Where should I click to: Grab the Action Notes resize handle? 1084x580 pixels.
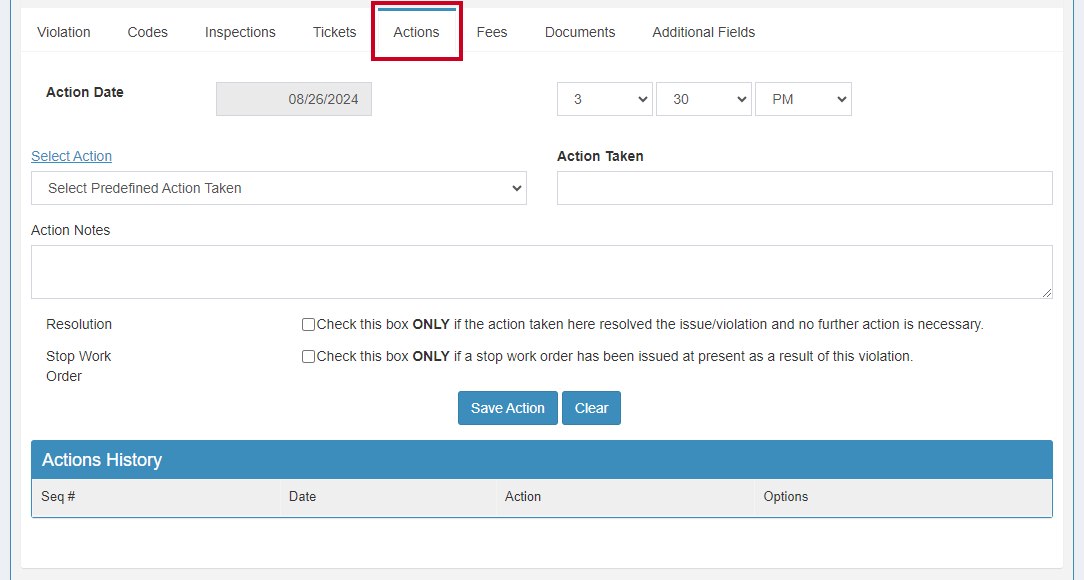tap(1047, 293)
